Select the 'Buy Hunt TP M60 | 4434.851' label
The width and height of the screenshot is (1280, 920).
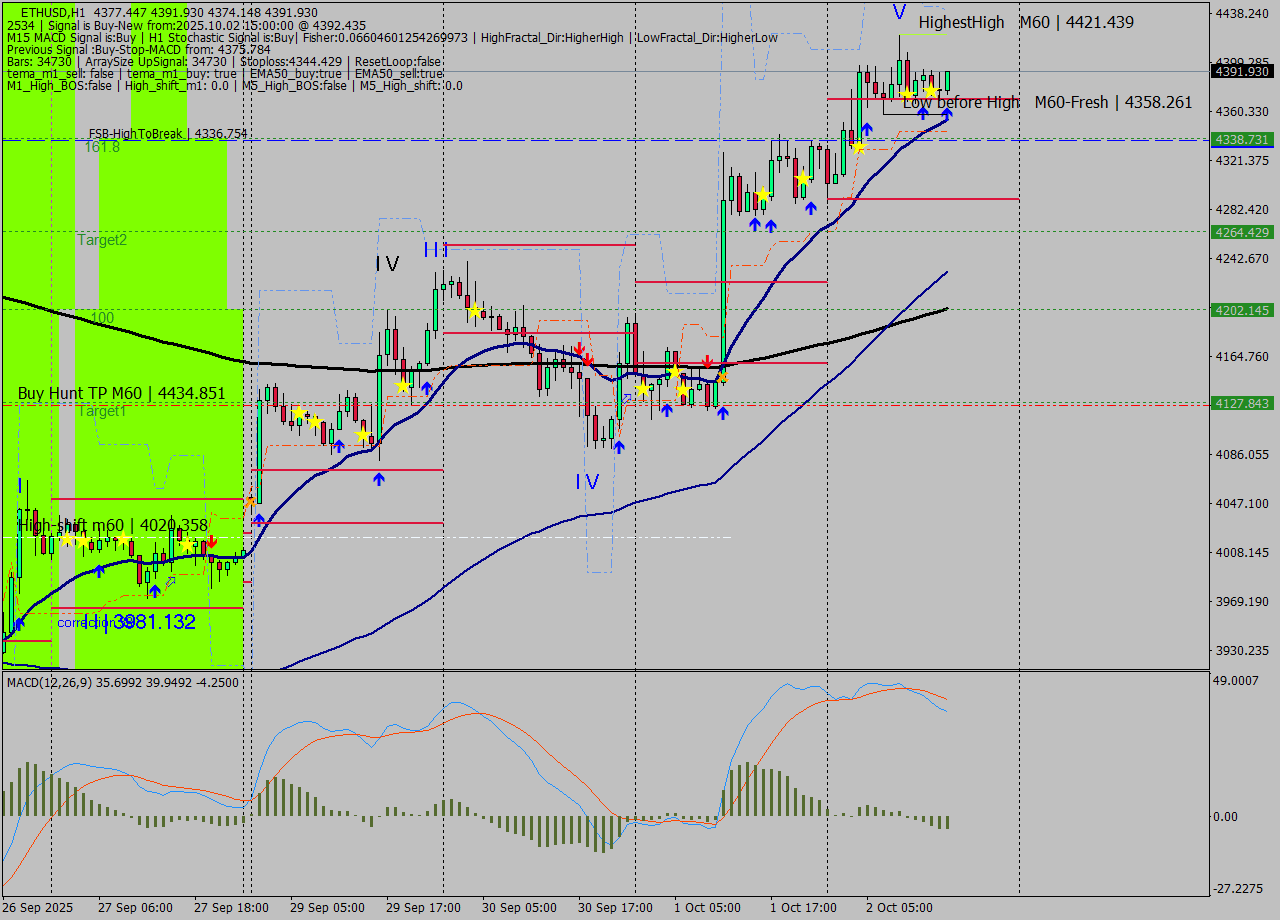coord(120,393)
